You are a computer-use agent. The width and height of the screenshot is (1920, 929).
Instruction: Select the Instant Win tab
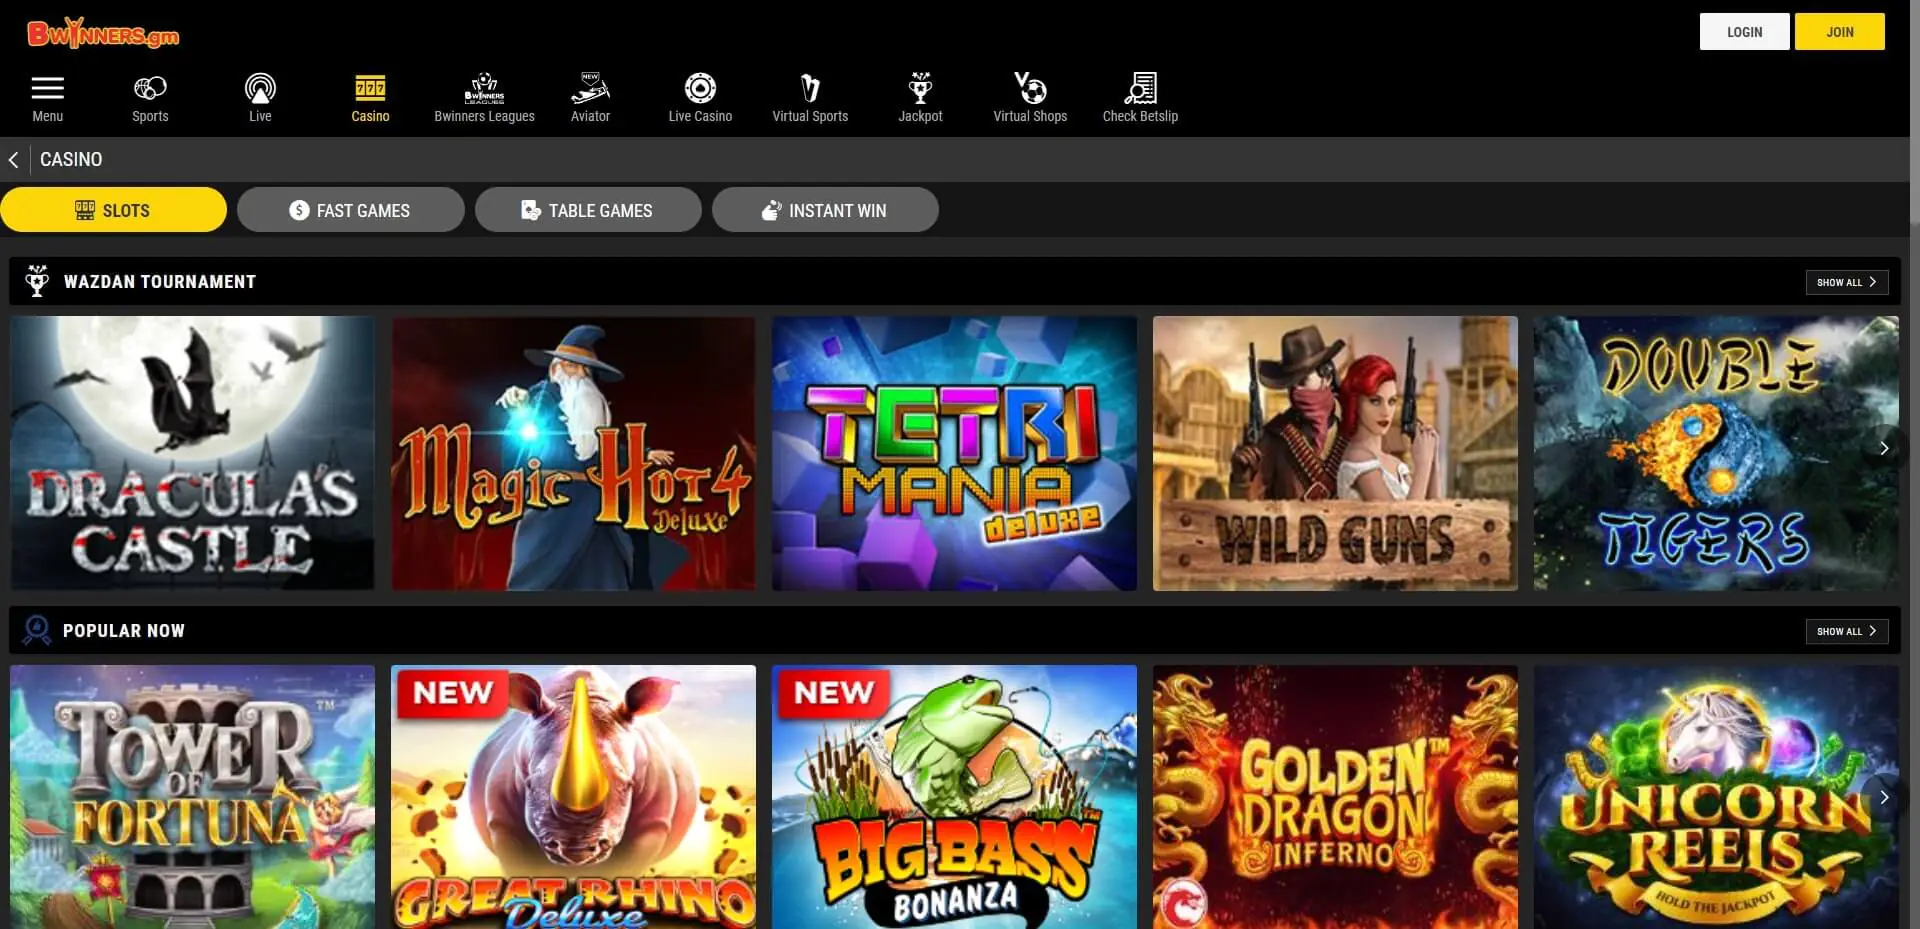825,211
